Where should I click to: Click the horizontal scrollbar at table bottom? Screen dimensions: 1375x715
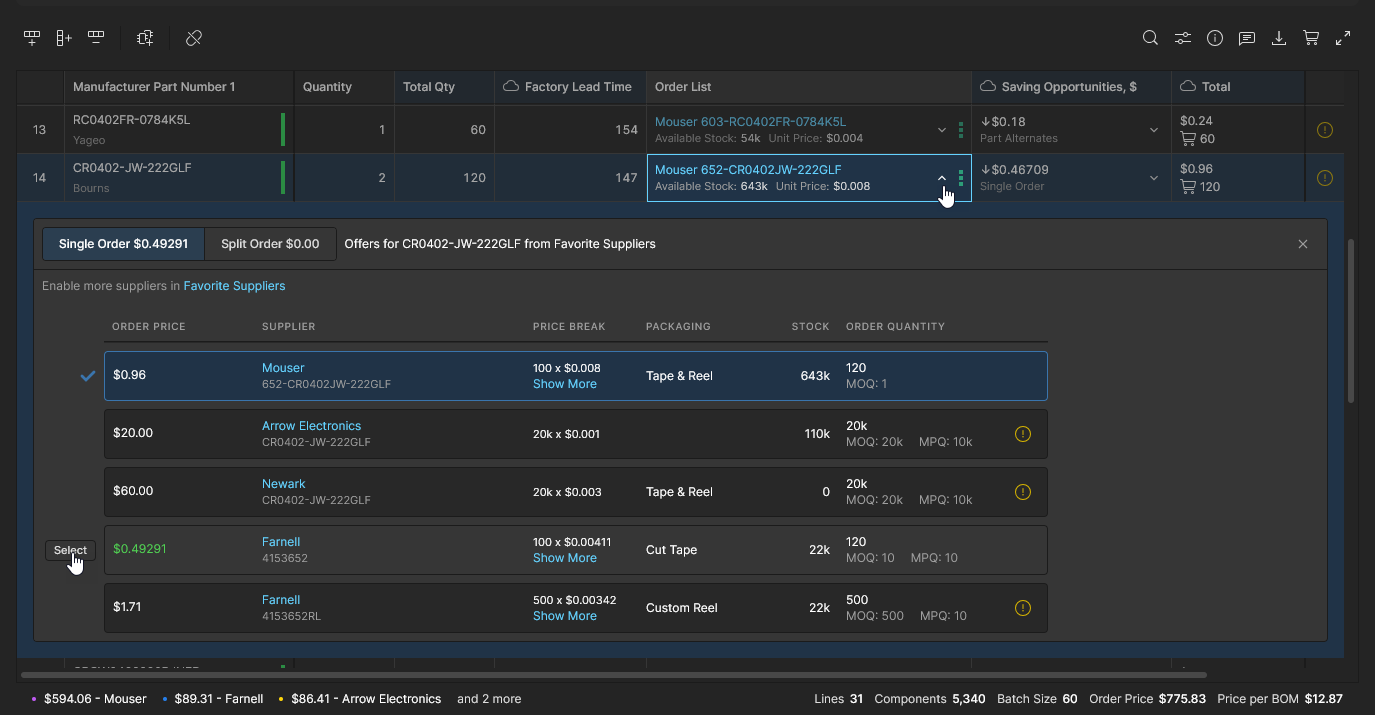coord(612,675)
